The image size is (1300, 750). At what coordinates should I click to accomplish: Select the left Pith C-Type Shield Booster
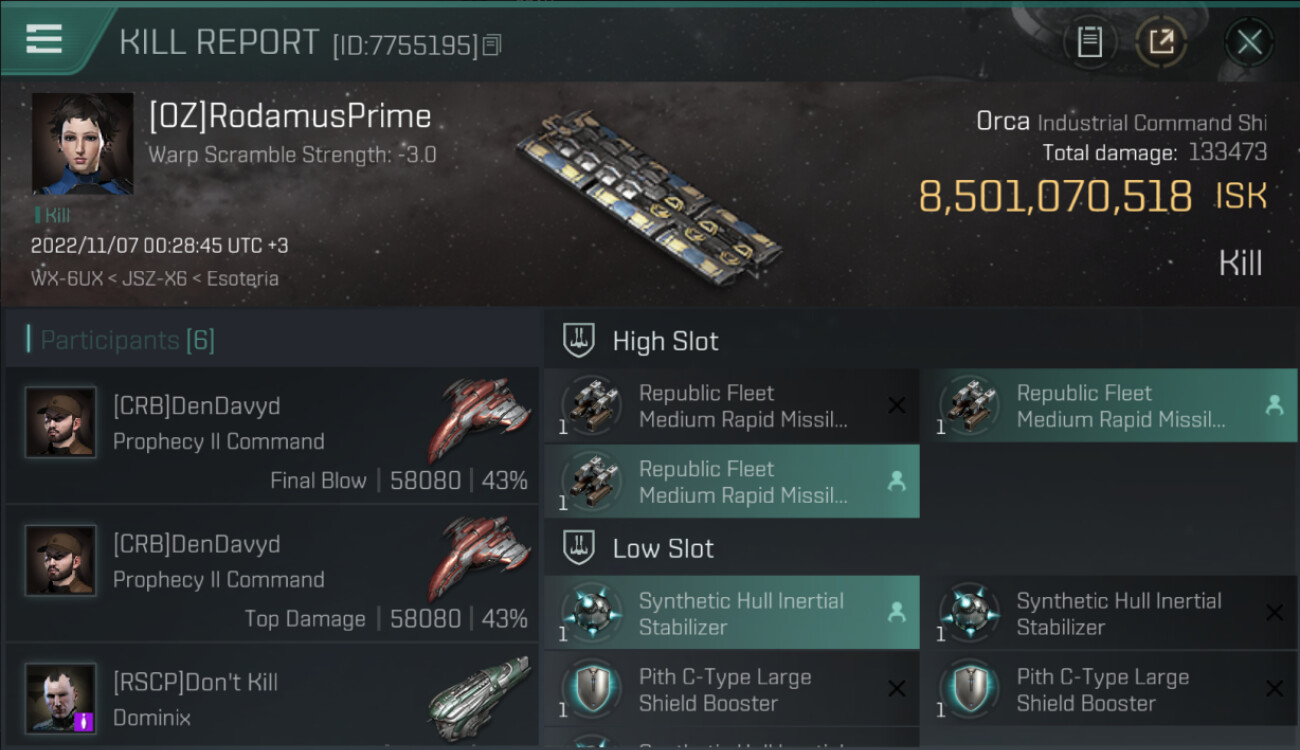[x=731, y=690]
